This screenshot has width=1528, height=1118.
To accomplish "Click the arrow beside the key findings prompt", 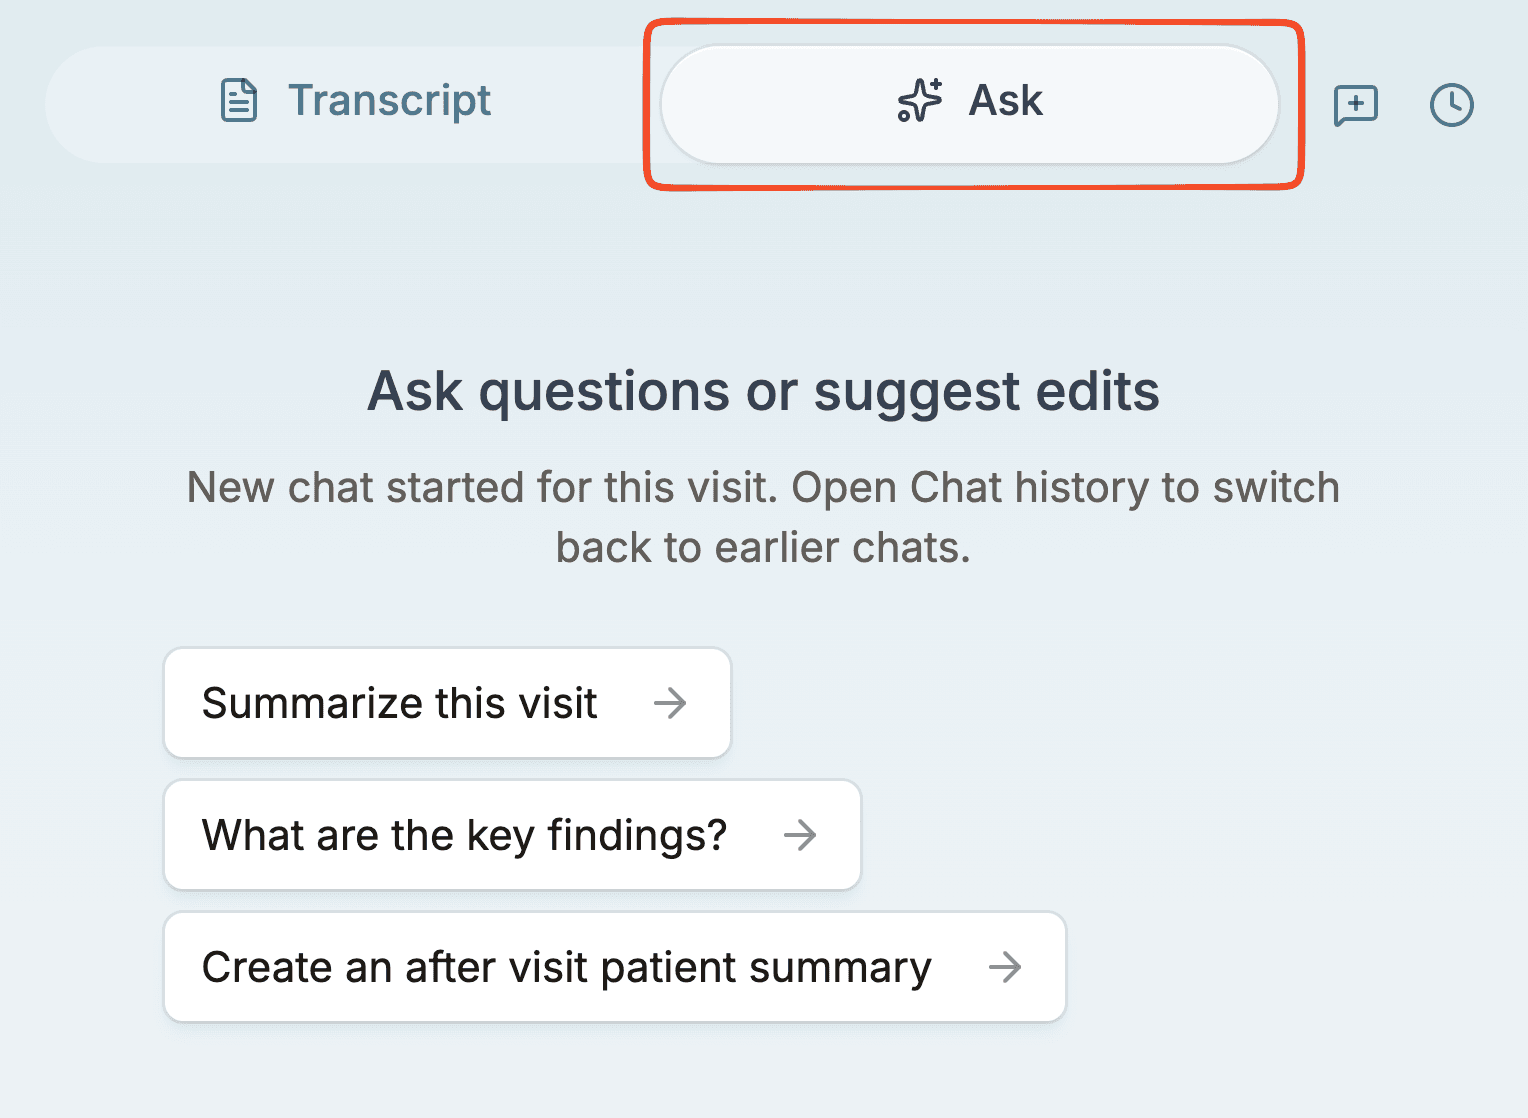I will pos(800,835).
